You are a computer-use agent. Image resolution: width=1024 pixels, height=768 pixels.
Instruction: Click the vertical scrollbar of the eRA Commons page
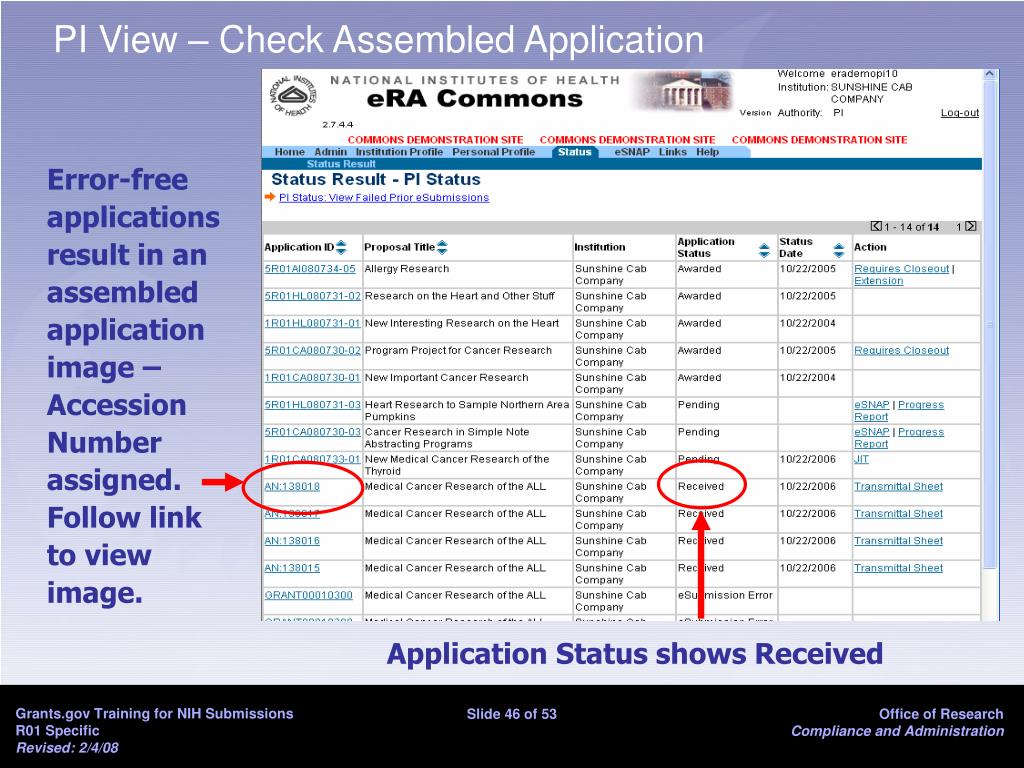[x=989, y=327]
